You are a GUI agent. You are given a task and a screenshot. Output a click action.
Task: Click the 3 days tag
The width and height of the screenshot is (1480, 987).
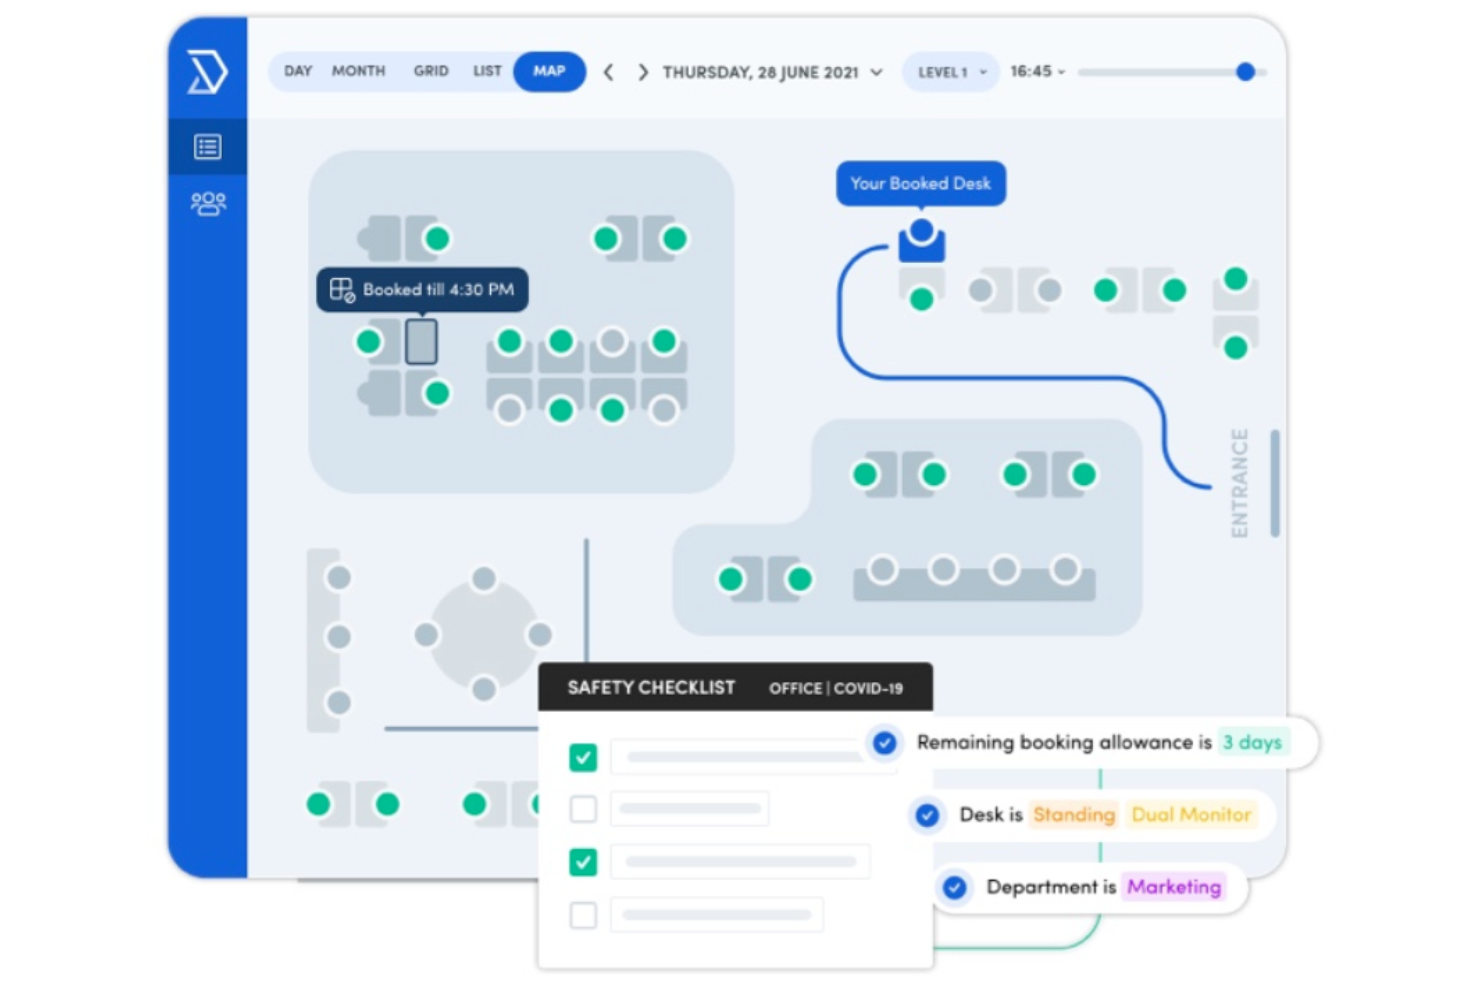click(x=1252, y=743)
